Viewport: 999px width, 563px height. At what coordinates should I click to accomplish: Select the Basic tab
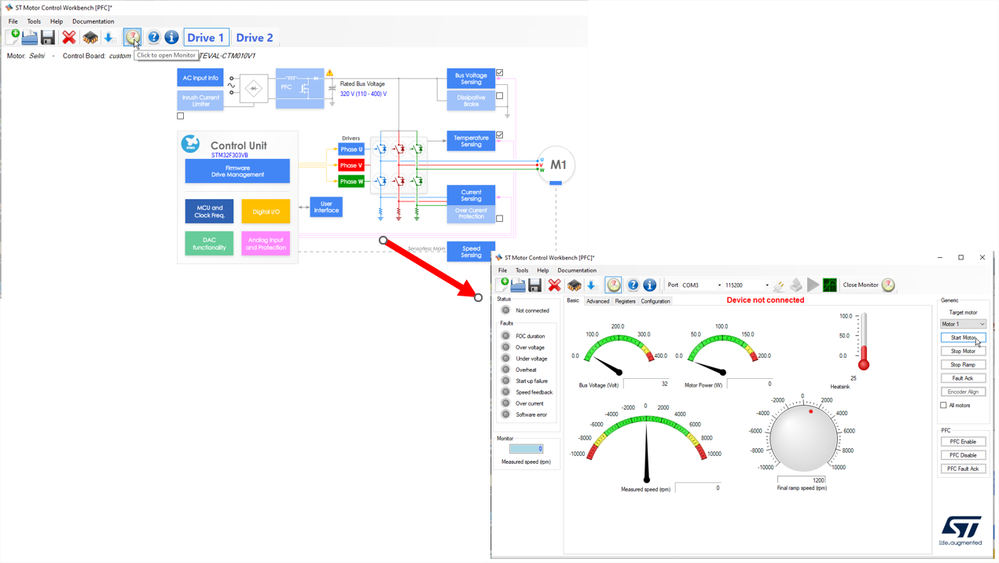pyautogui.click(x=573, y=301)
